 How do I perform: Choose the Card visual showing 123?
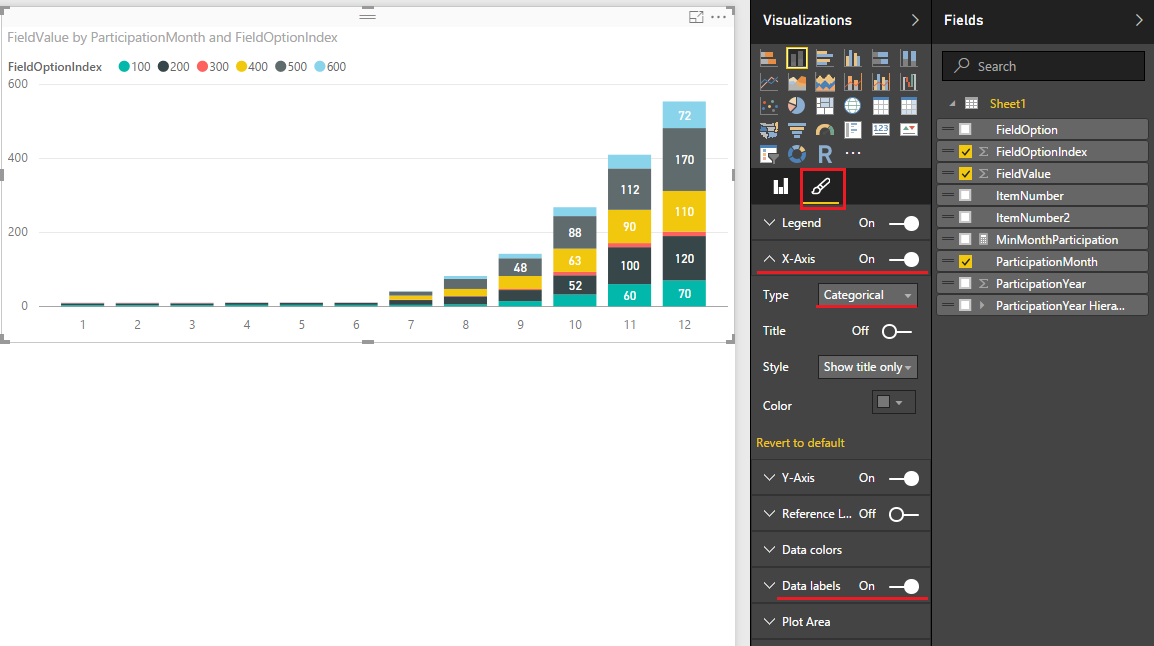tap(880, 129)
